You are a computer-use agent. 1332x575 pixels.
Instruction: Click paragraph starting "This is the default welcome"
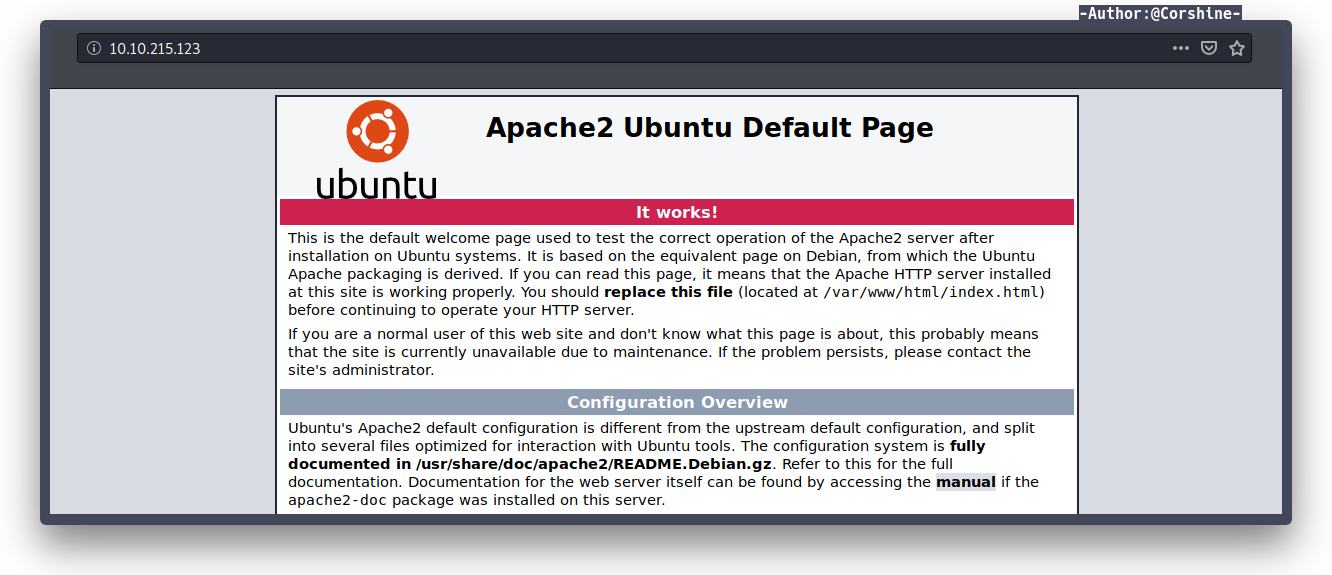(x=668, y=274)
